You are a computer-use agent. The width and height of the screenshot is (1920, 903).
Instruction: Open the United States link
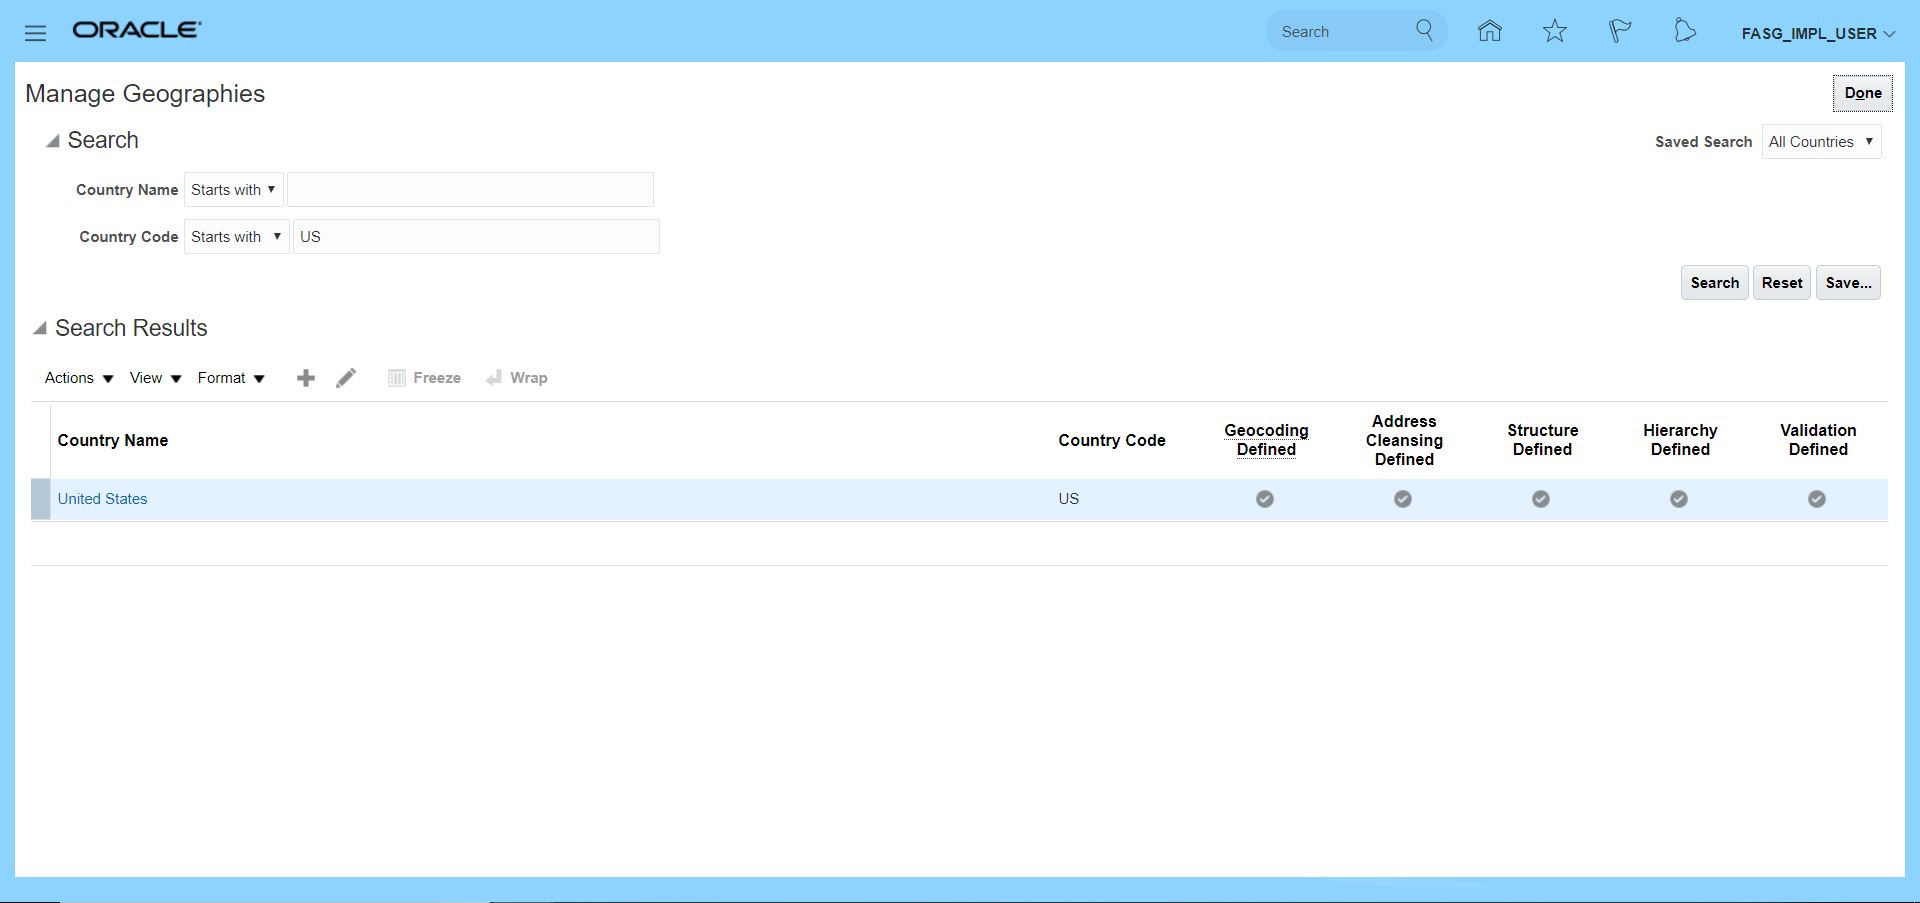tap(102, 499)
